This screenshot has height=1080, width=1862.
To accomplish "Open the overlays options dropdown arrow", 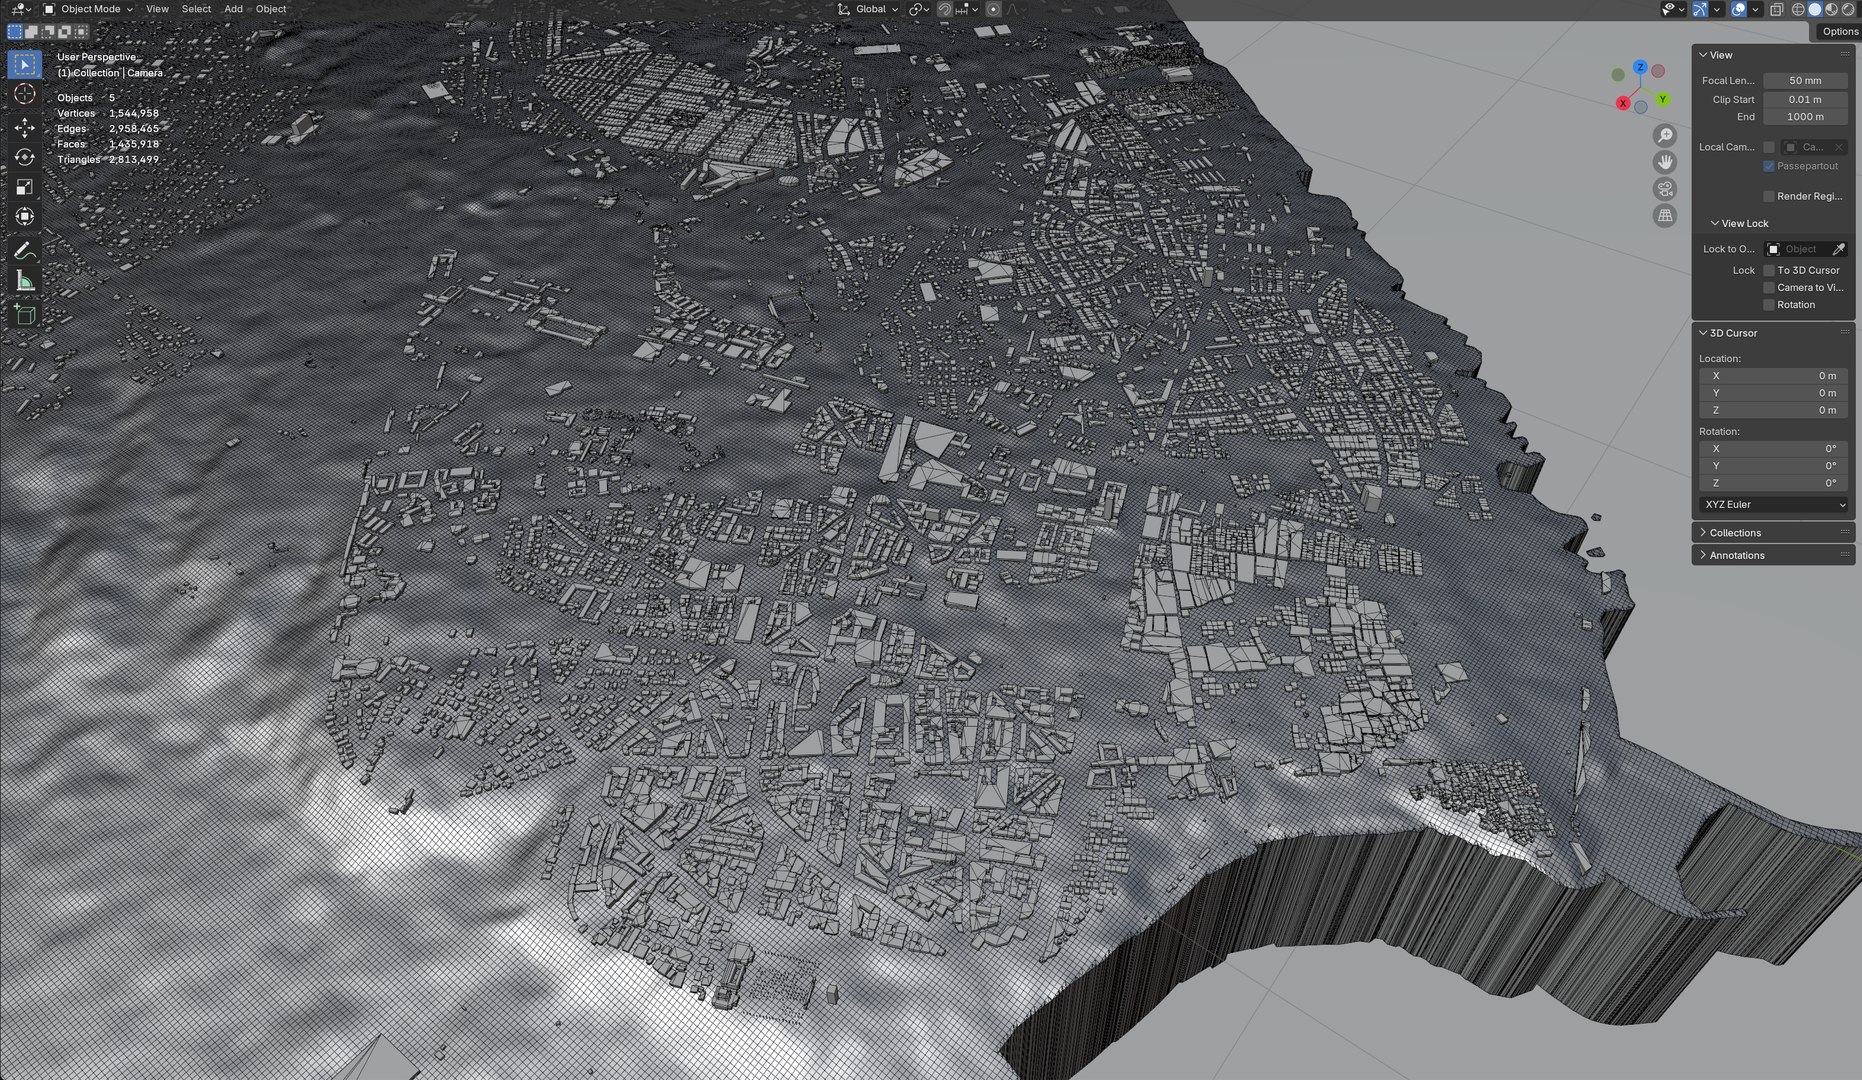I will (x=1755, y=9).
